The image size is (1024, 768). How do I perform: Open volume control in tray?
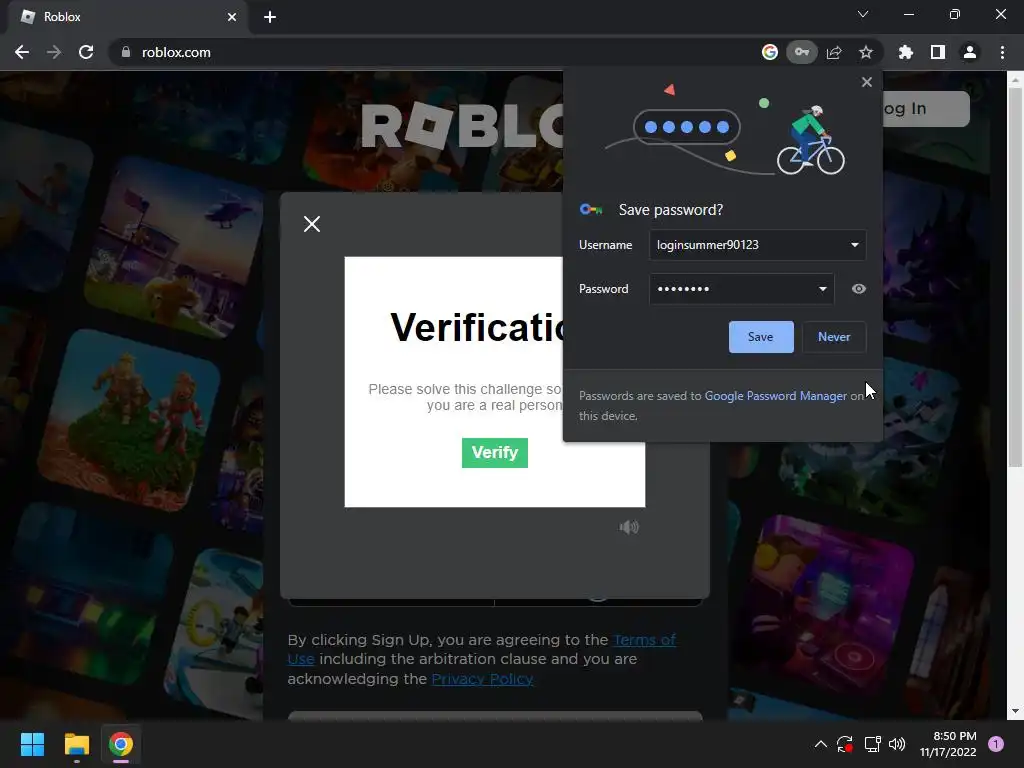click(x=897, y=744)
